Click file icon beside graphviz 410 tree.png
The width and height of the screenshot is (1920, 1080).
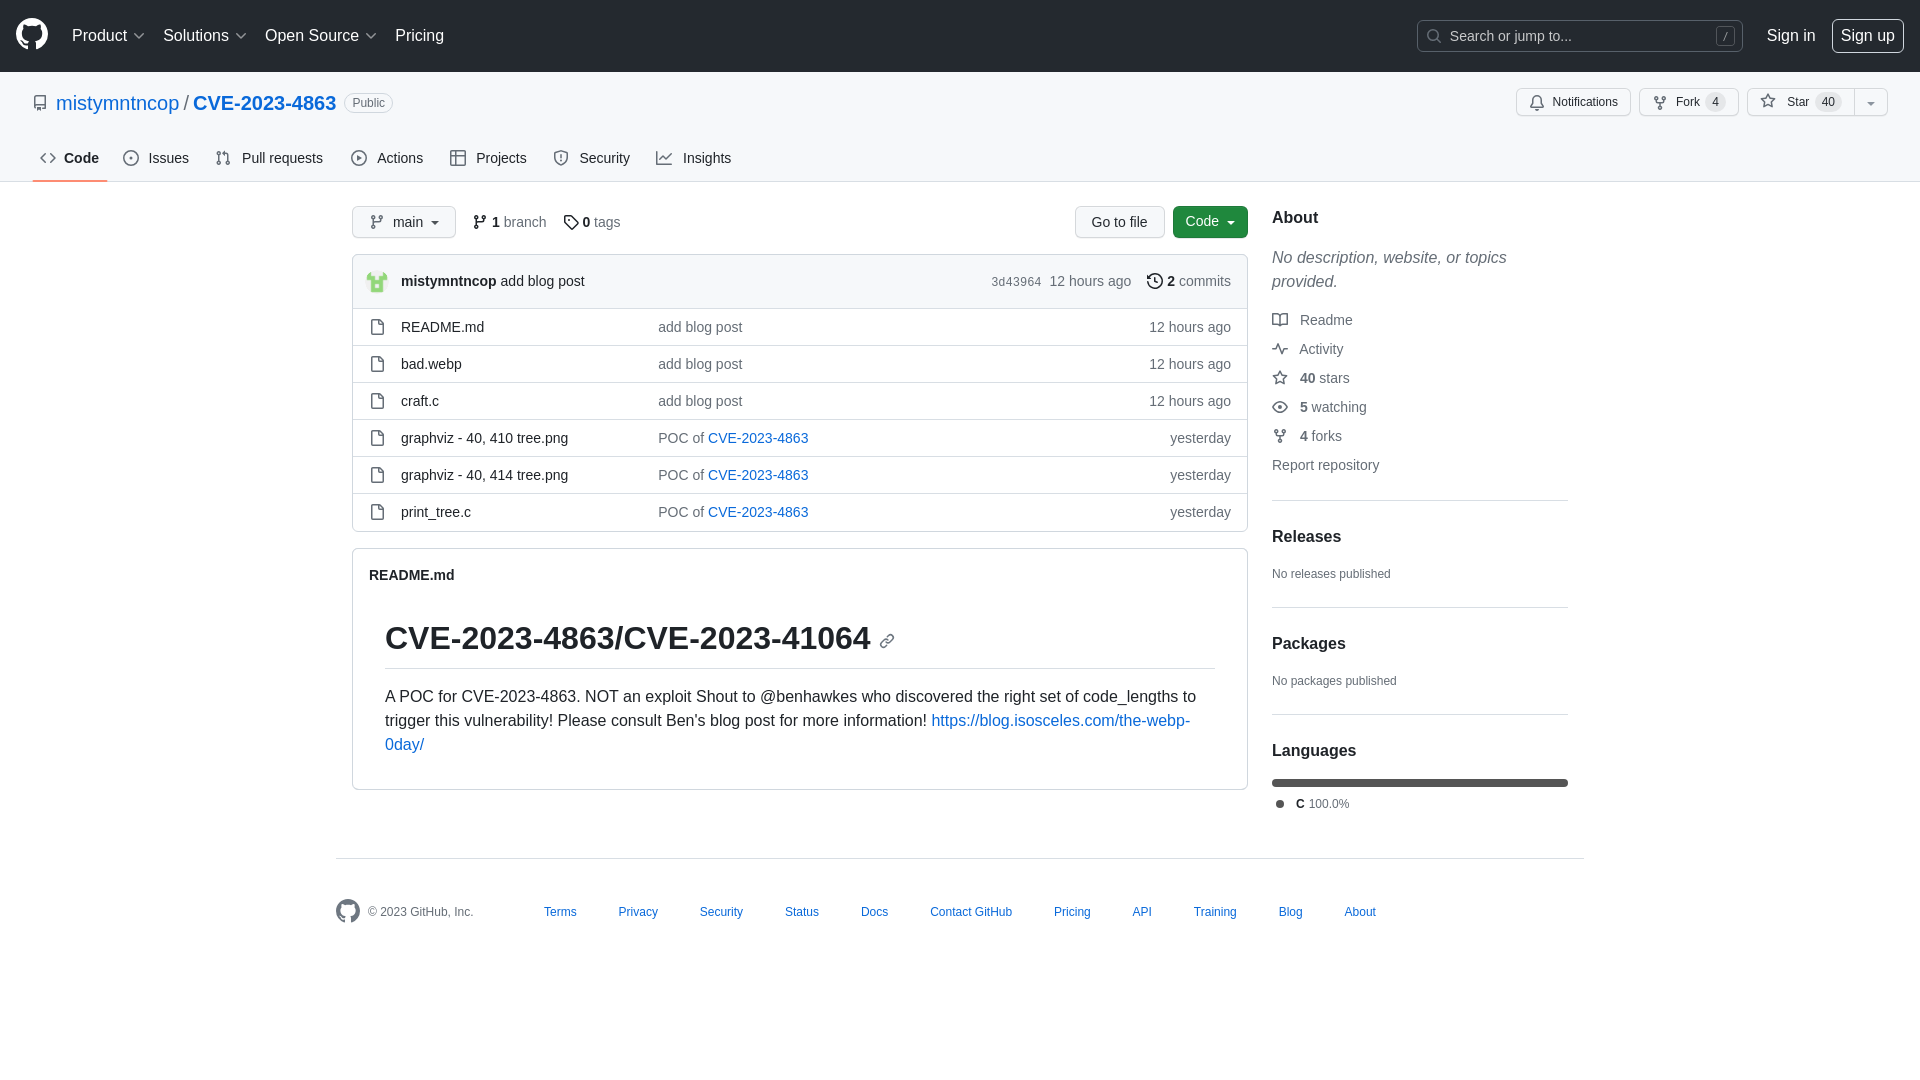point(377,438)
